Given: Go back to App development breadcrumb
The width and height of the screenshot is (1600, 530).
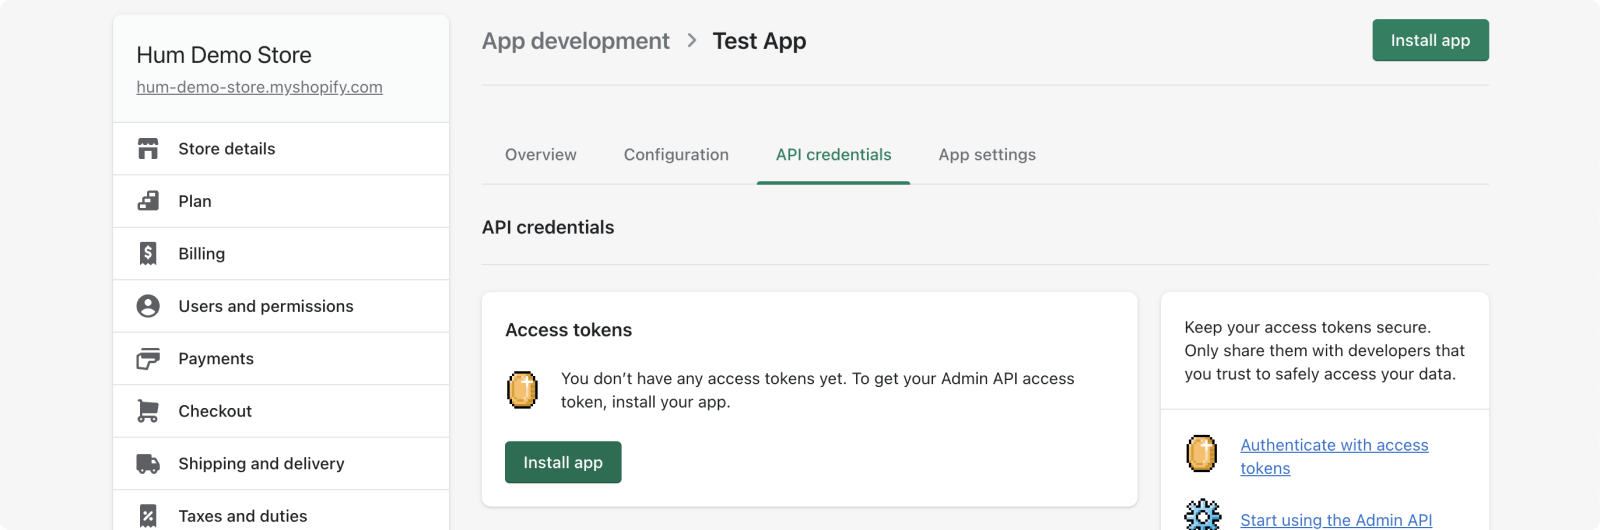Looking at the screenshot, I should click(576, 41).
